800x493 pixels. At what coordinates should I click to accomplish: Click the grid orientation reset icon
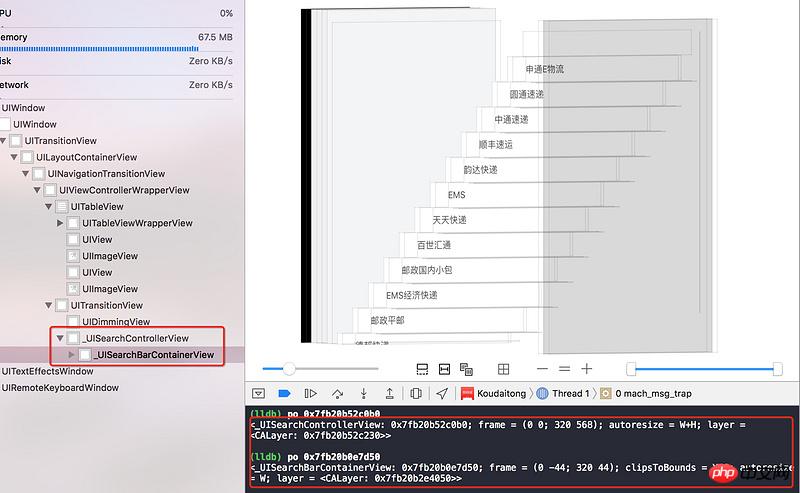(x=504, y=369)
